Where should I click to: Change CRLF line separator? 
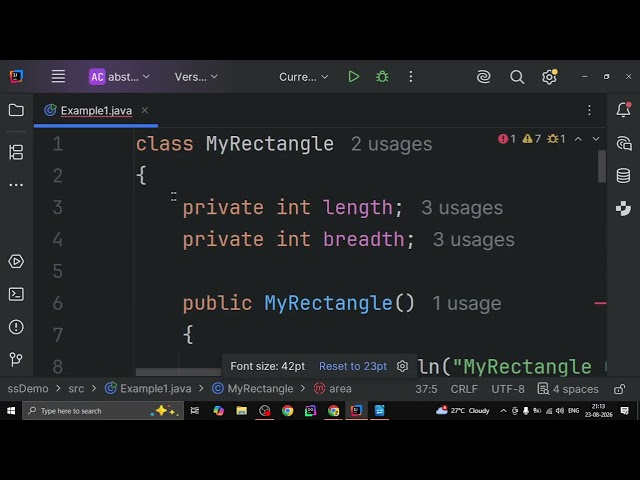[x=464, y=389]
